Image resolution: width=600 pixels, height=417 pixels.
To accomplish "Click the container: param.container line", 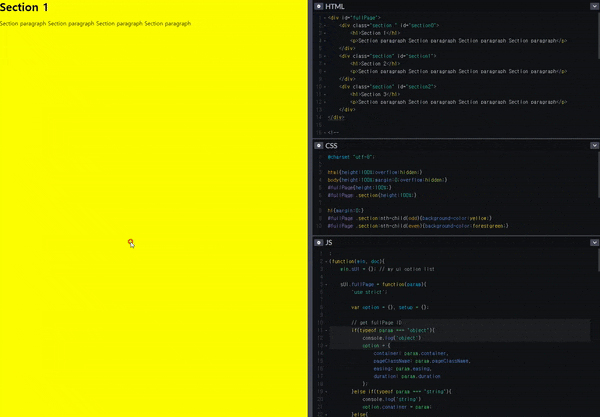I will [x=411, y=353].
